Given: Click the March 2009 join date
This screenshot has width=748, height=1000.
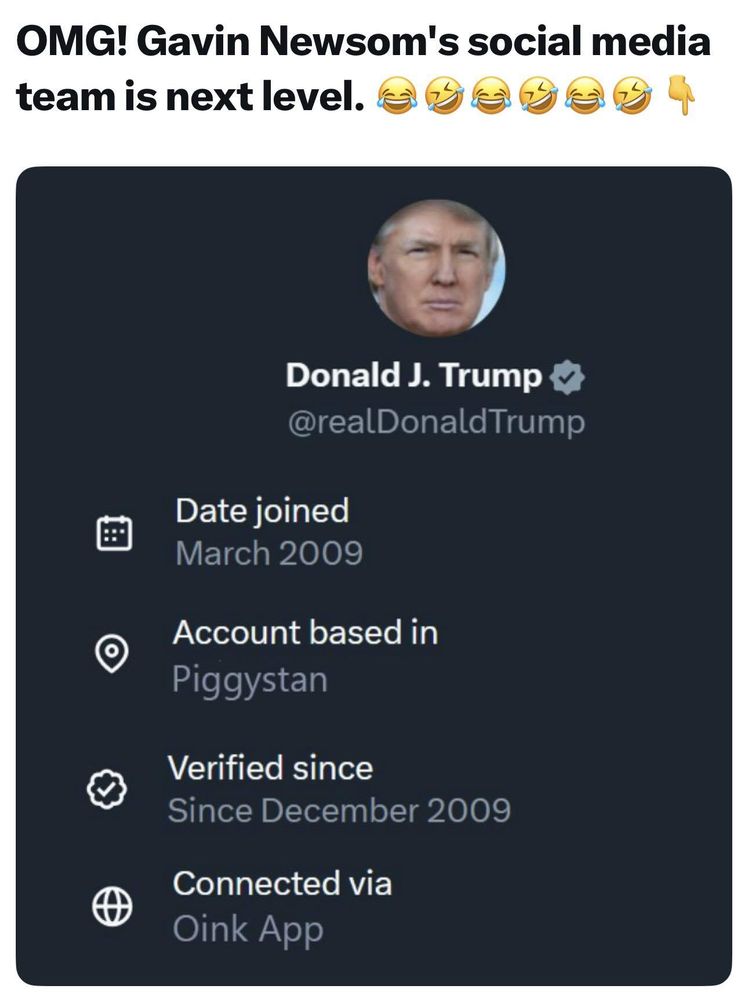Looking at the screenshot, I should (268, 553).
